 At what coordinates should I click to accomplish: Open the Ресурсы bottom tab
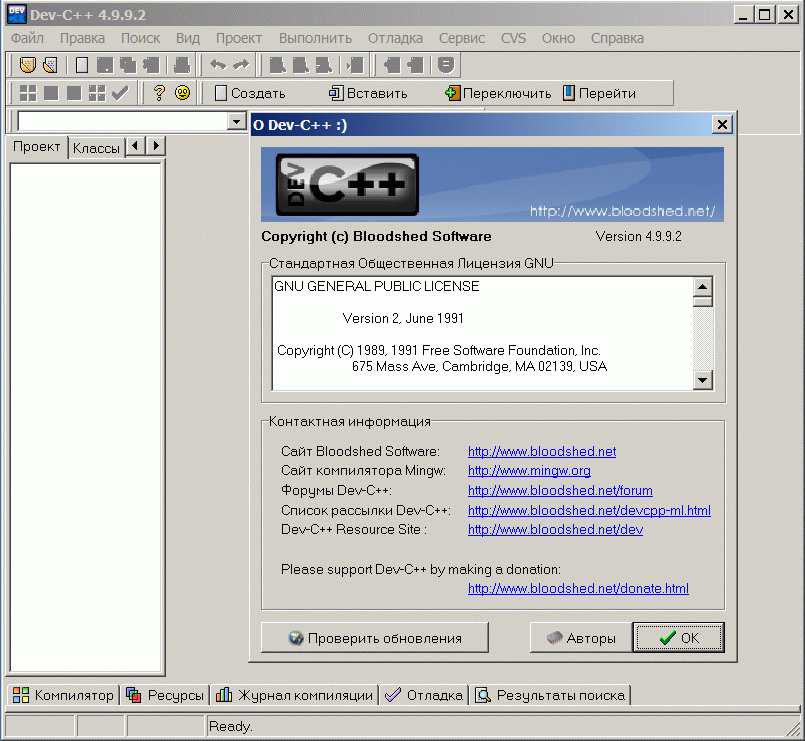pos(165,695)
